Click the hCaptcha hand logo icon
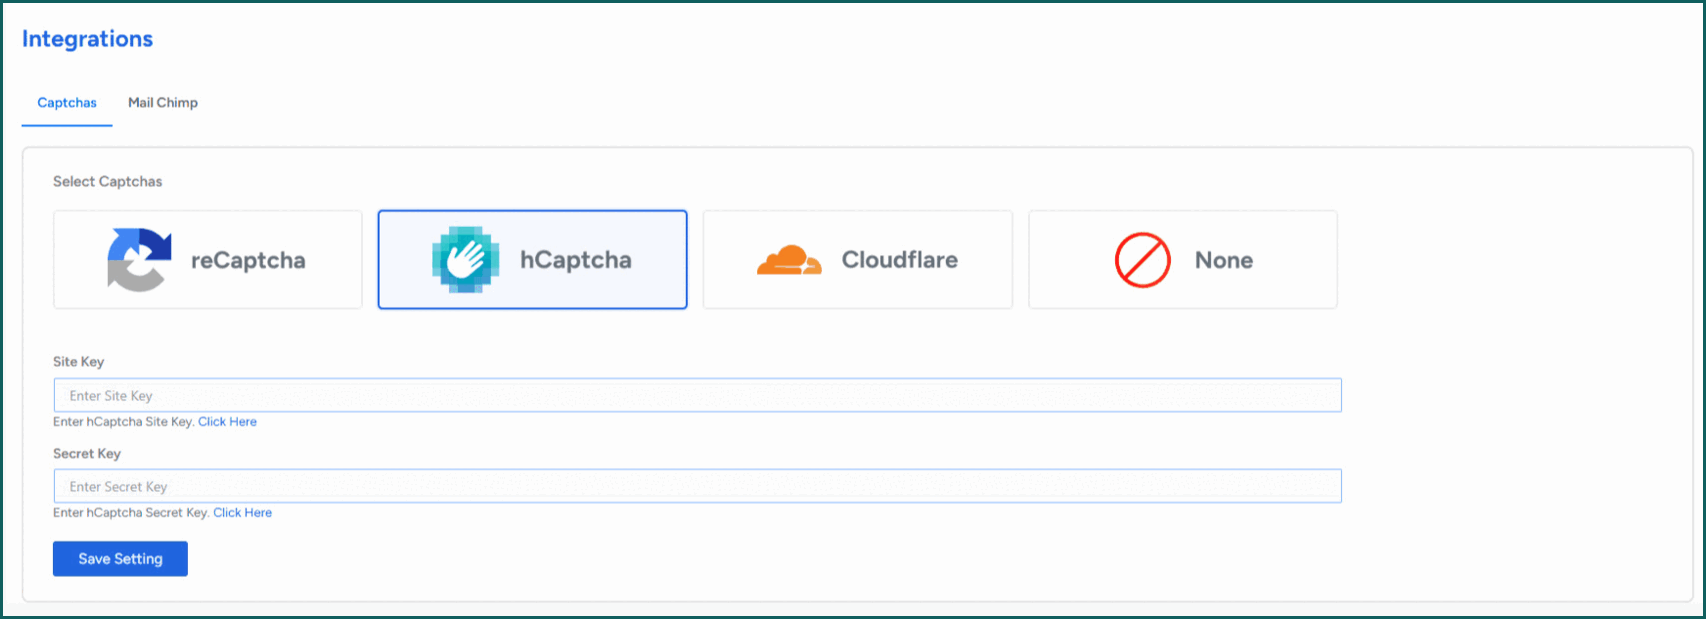Image resolution: width=1706 pixels, height=619 pixels. [x=465, y=260]
